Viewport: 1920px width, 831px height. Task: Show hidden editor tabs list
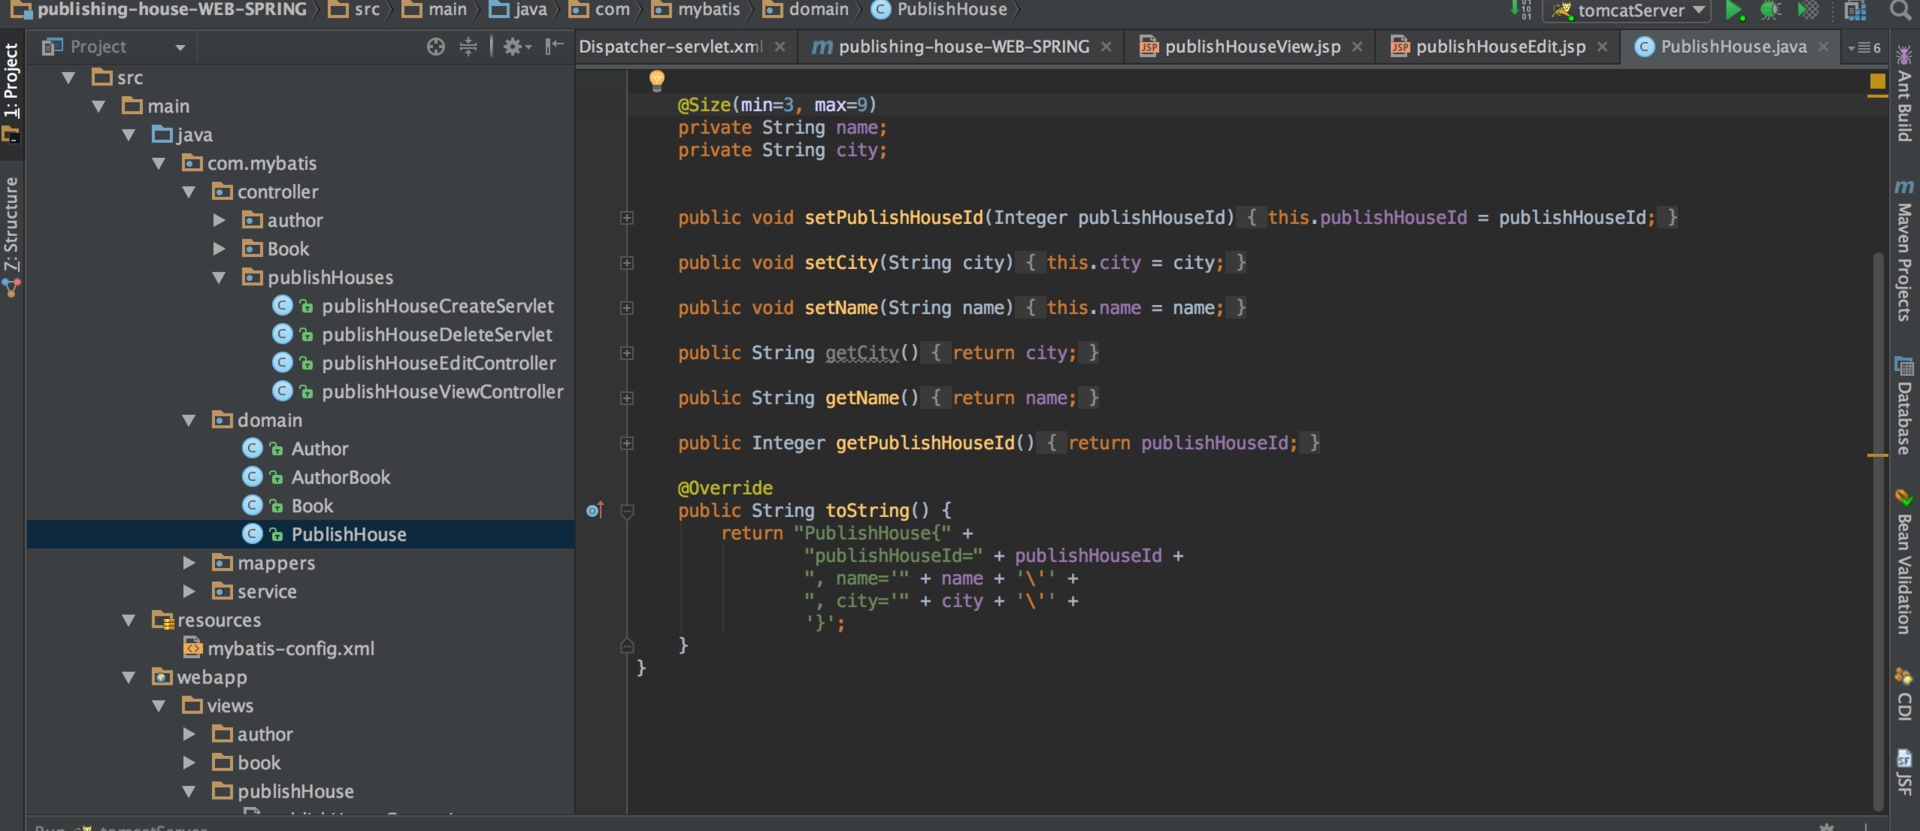(x=1863, y=47)
